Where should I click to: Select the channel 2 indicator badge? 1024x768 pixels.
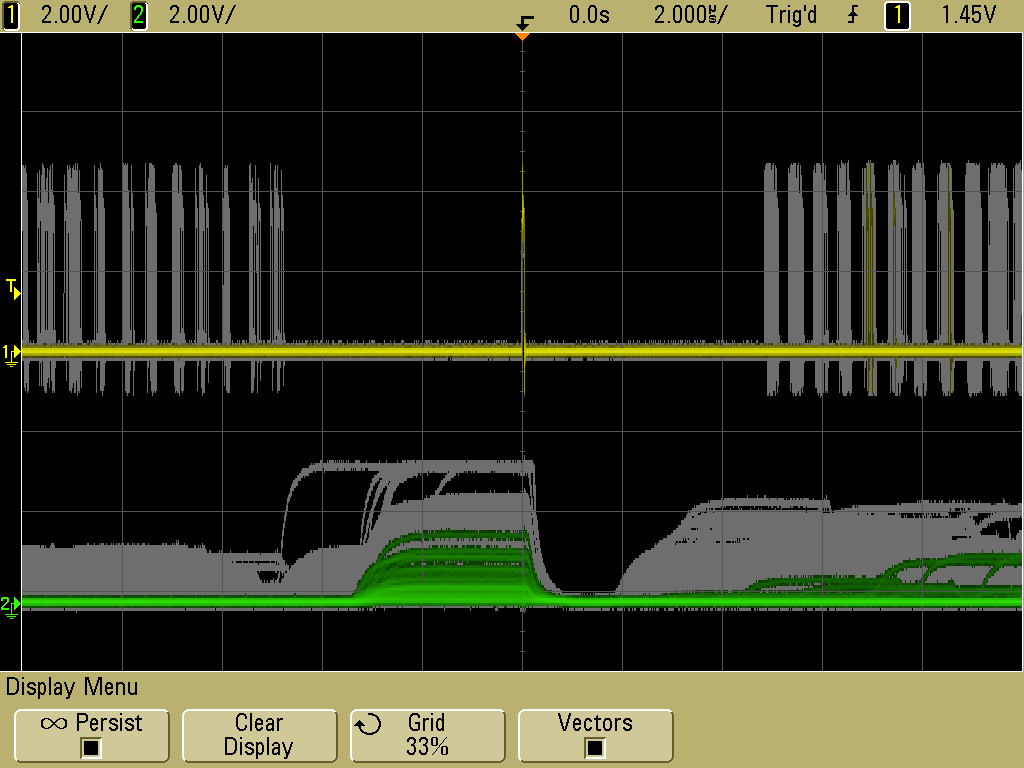(x=138, y=15)
